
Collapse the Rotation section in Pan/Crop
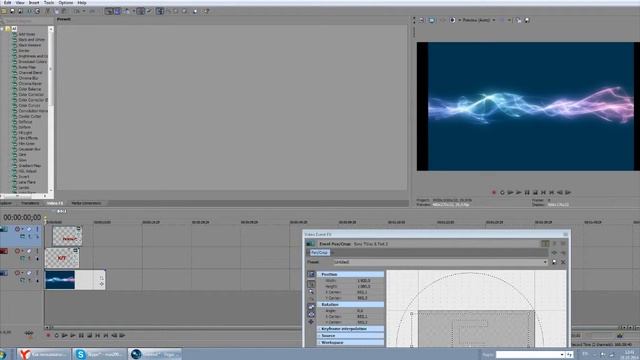tap(319, 304)
